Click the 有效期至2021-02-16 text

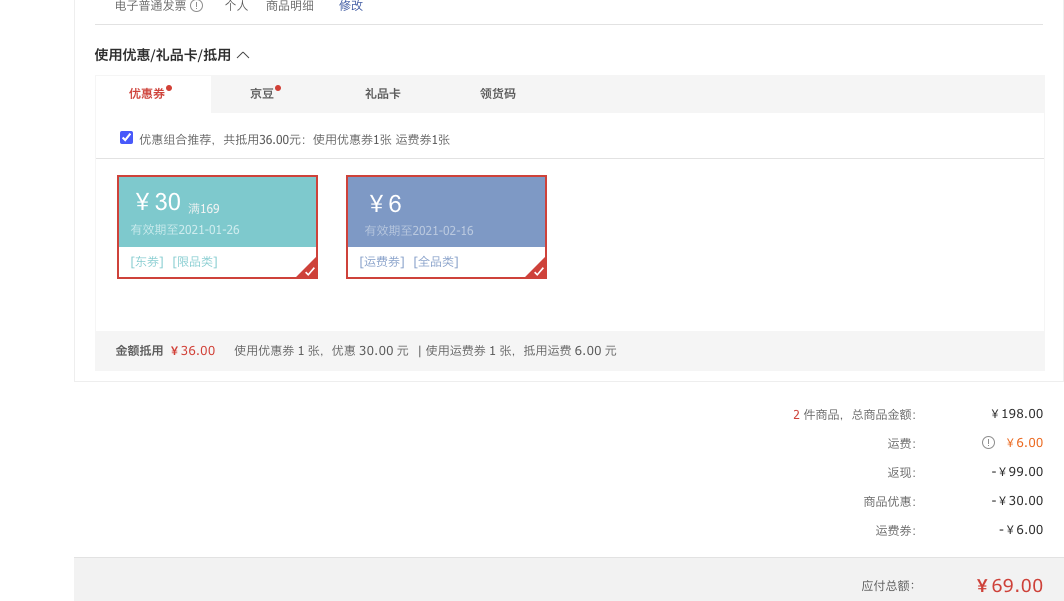click(x=419, y=231)
